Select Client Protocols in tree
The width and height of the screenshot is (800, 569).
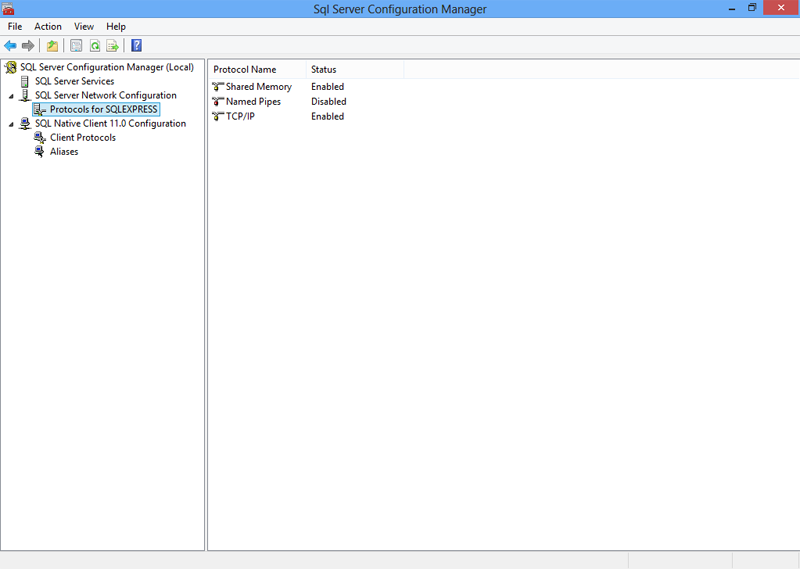pyautogui.click(x=83, y=138)
